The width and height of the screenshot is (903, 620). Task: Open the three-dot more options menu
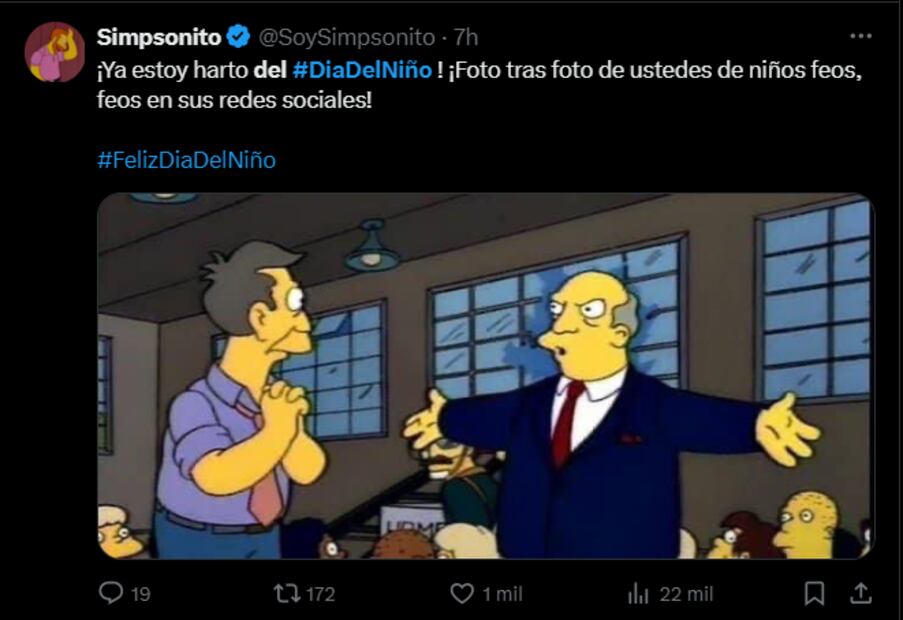point(860,36)
